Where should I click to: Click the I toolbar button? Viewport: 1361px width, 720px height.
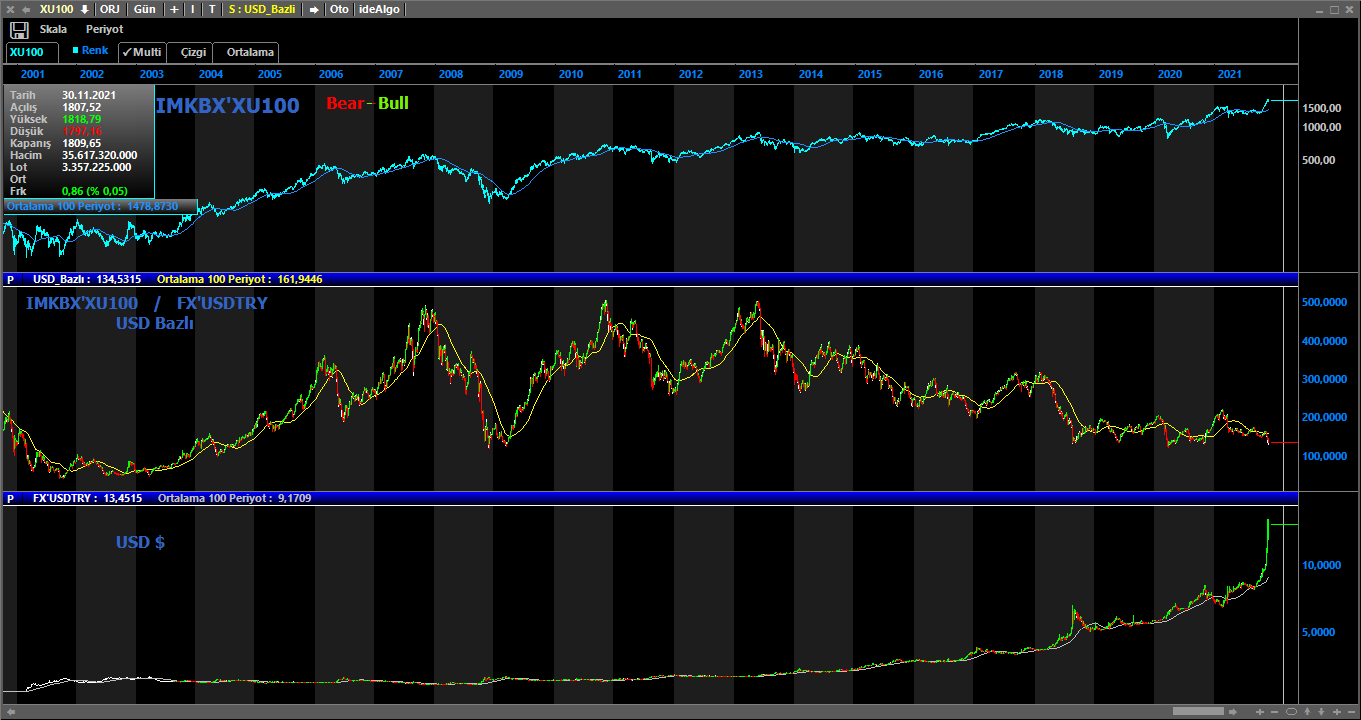(193, 9)
